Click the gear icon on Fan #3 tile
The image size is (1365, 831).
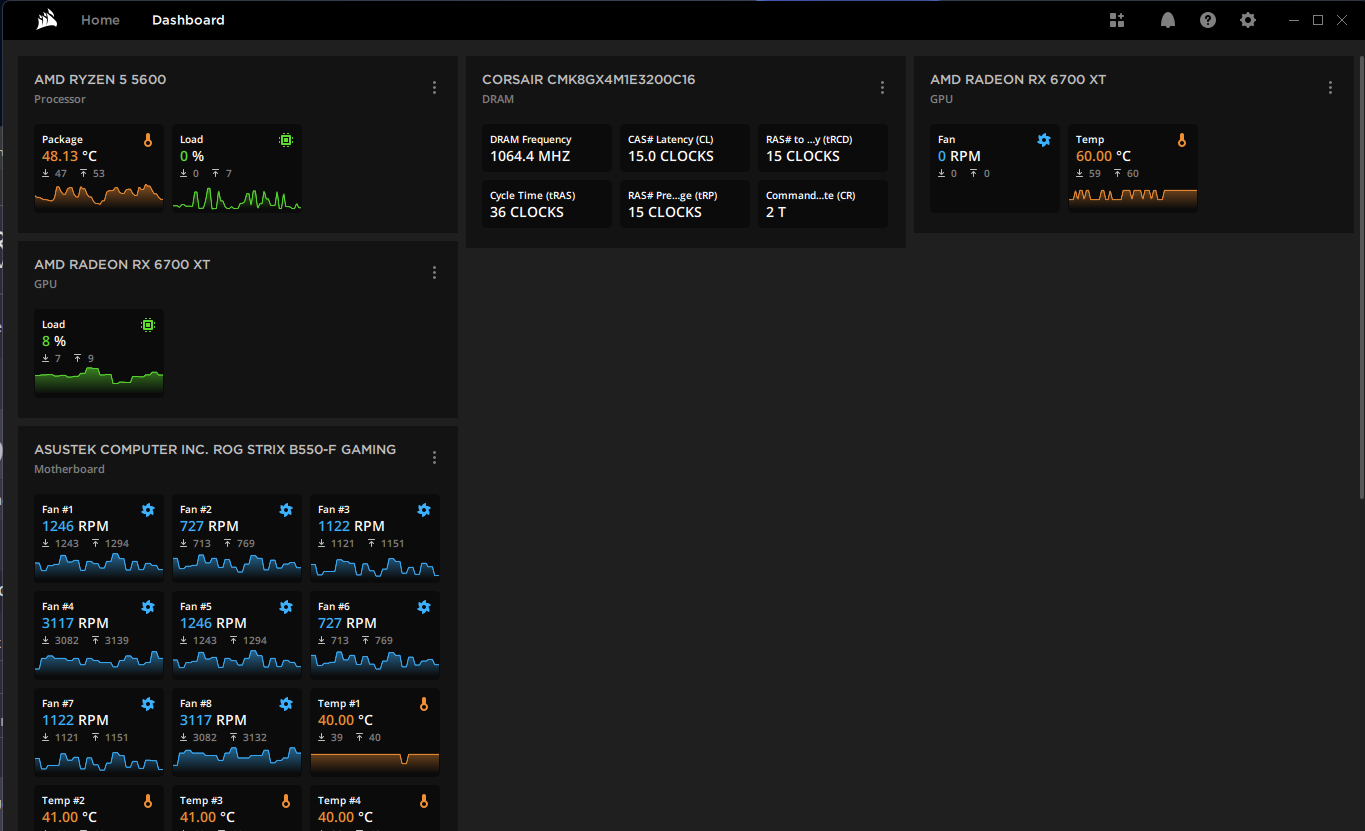tap(424, 510)
